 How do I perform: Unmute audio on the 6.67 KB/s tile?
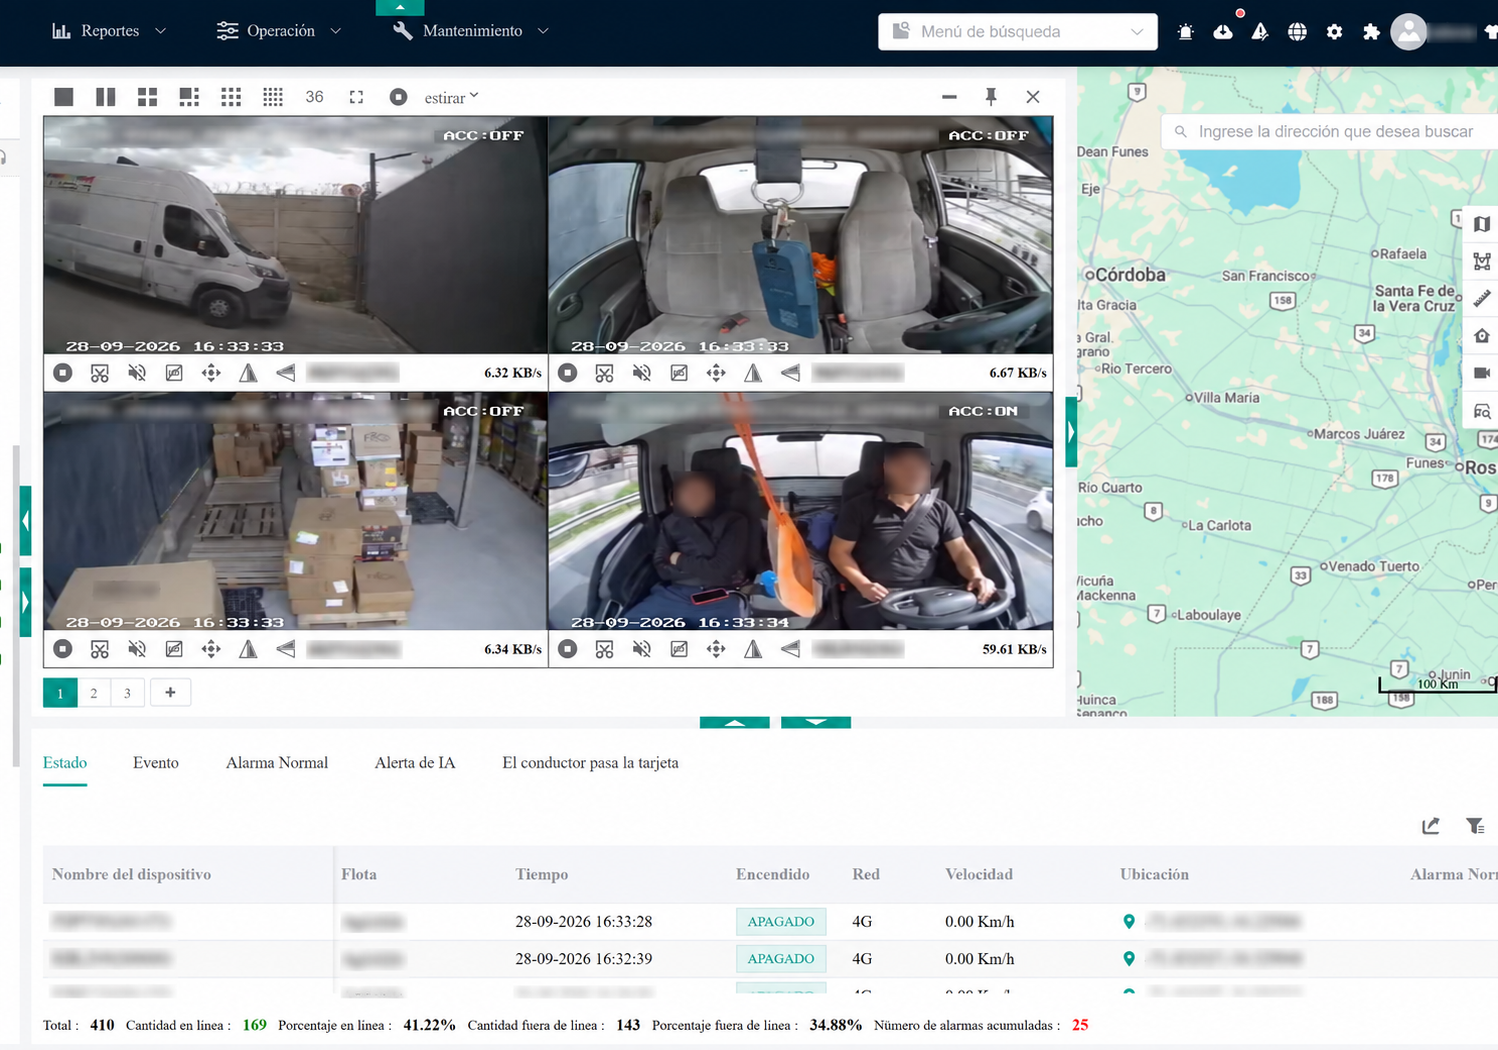pos(642,373)
